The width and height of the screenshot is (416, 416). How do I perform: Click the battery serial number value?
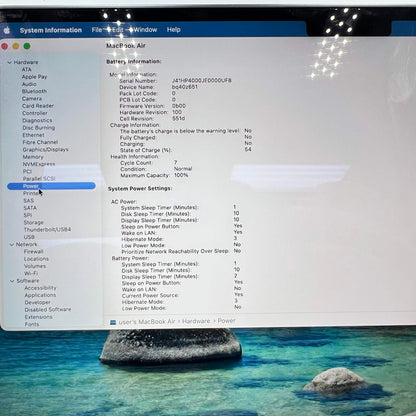[202, 81]
